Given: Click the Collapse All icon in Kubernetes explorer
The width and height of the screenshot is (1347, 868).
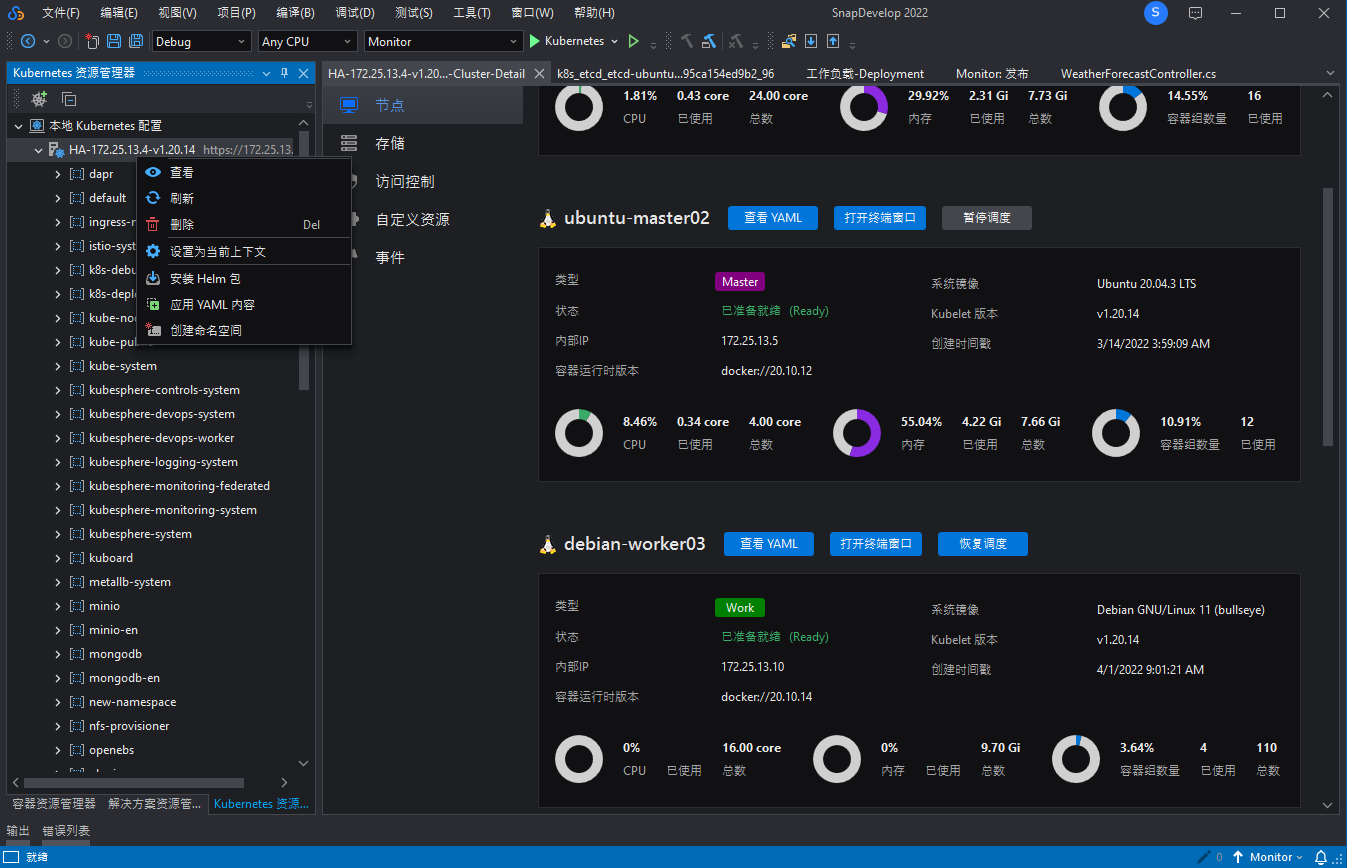Looking at the screenshot, I should pos(69,99).
